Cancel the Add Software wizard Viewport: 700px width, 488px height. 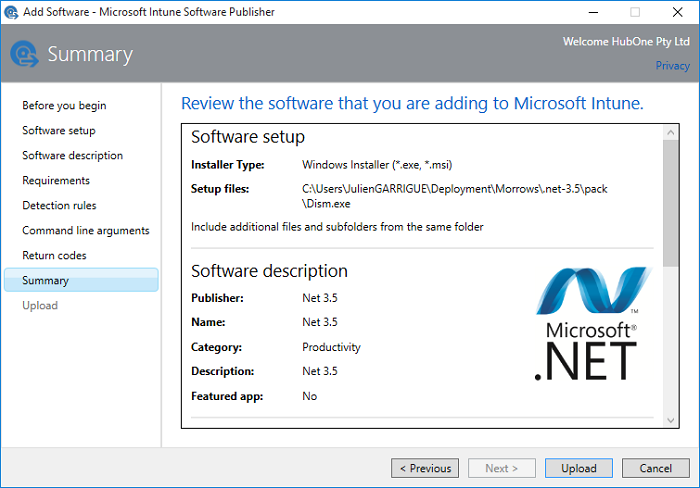(x=656, y=468)
